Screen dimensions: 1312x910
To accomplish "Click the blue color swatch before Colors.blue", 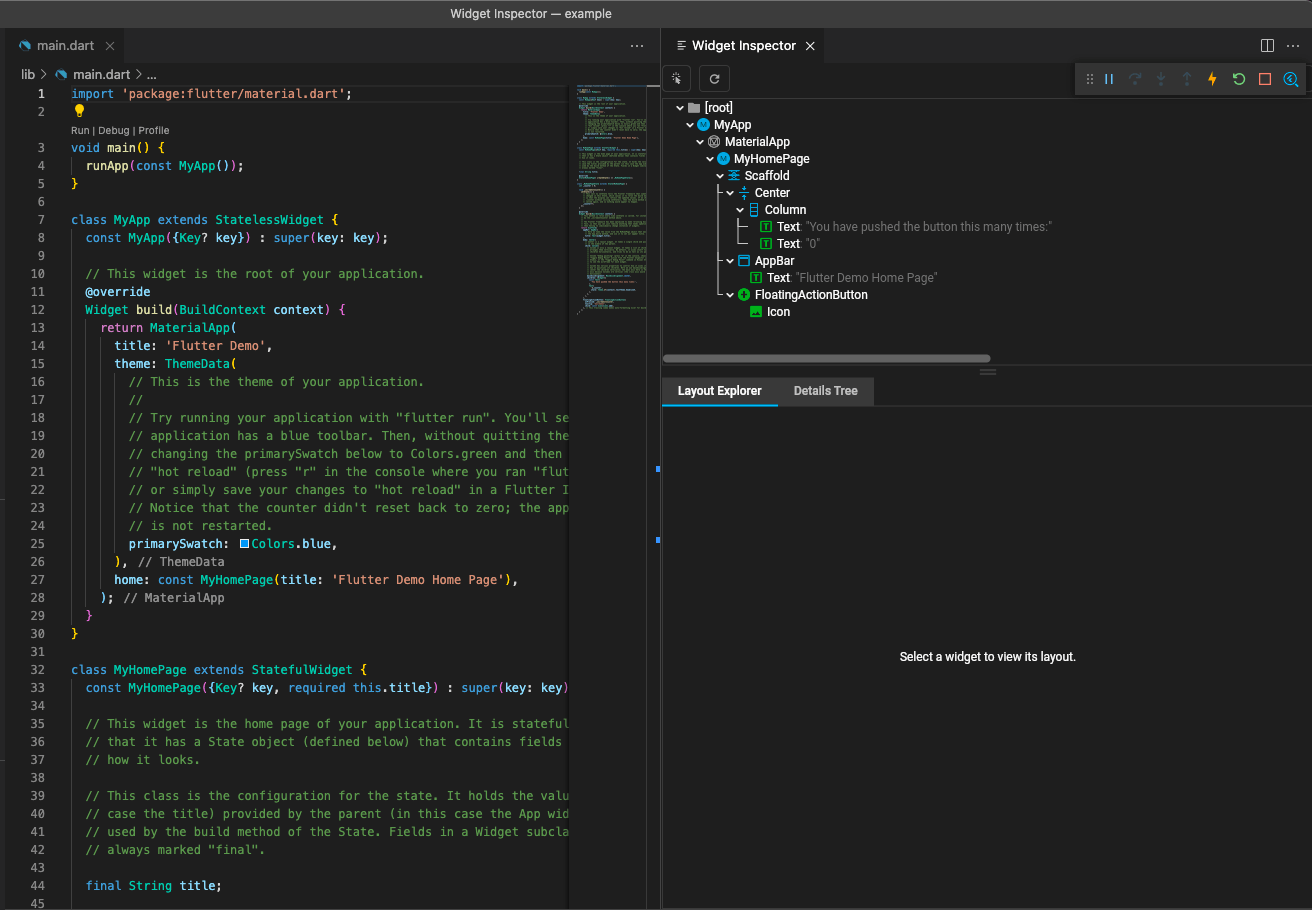I will pos(244,544).
